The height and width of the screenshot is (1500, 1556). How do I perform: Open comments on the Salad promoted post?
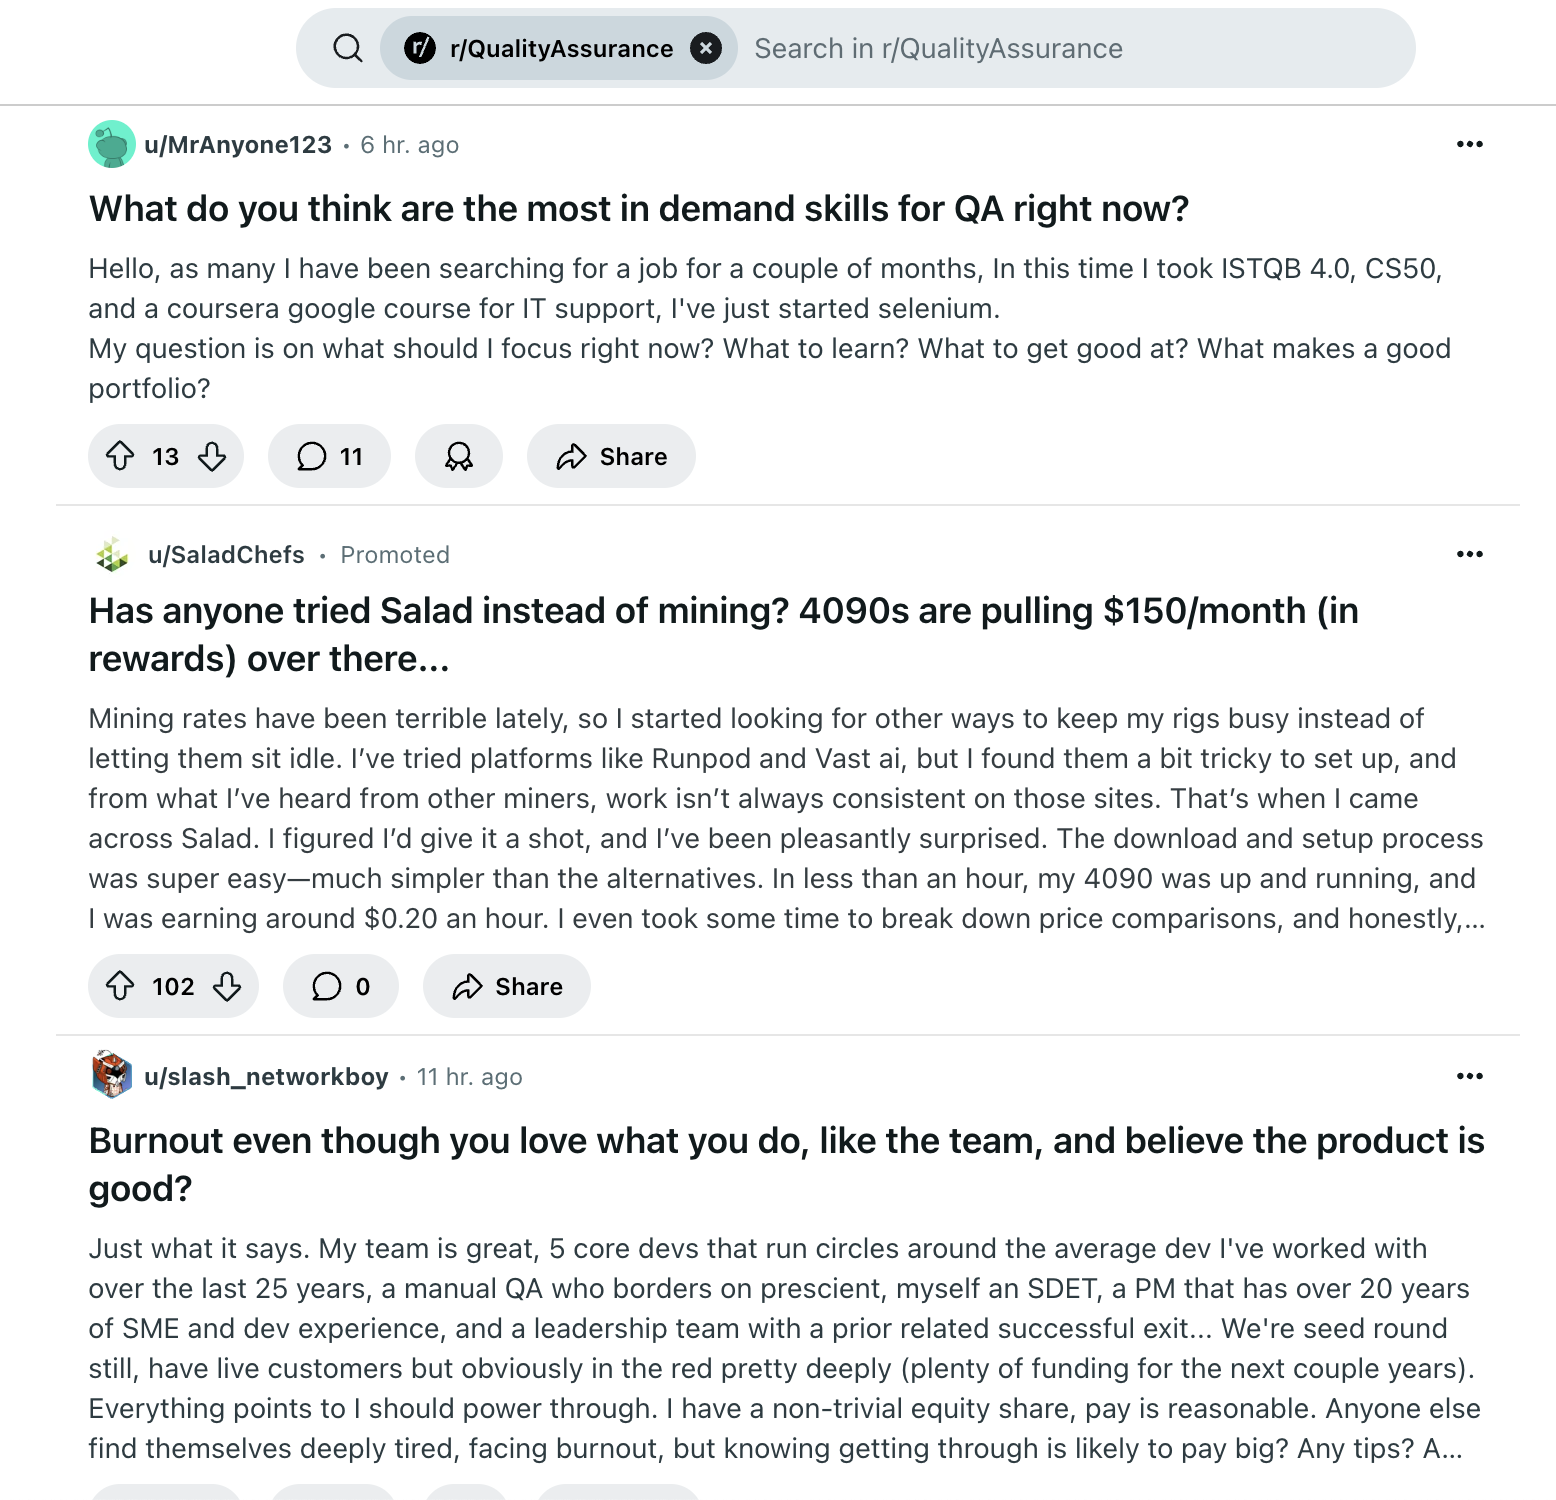click(x=341, y=987)
